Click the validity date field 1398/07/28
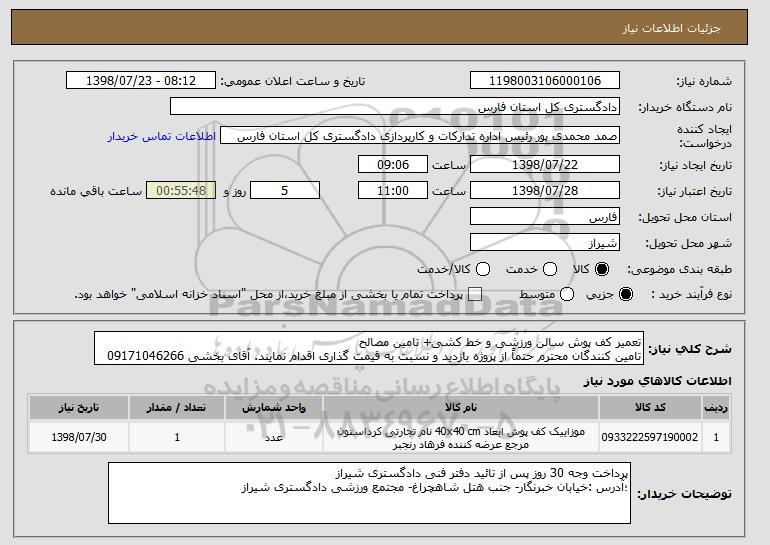 545,191
